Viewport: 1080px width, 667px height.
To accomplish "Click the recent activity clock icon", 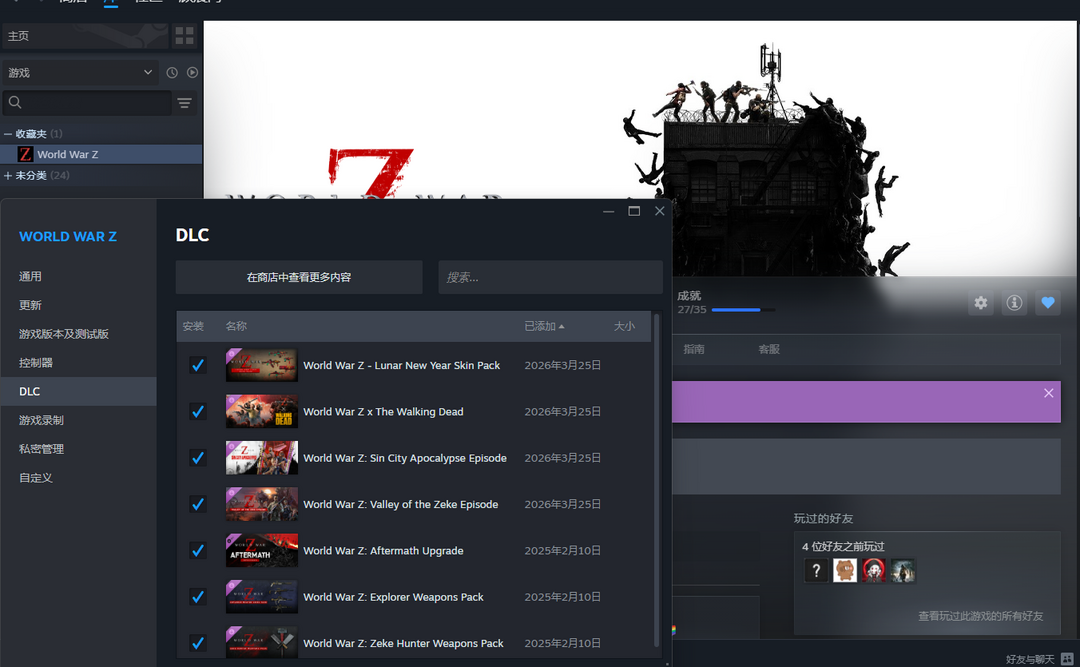I will (x=172, y=73).
